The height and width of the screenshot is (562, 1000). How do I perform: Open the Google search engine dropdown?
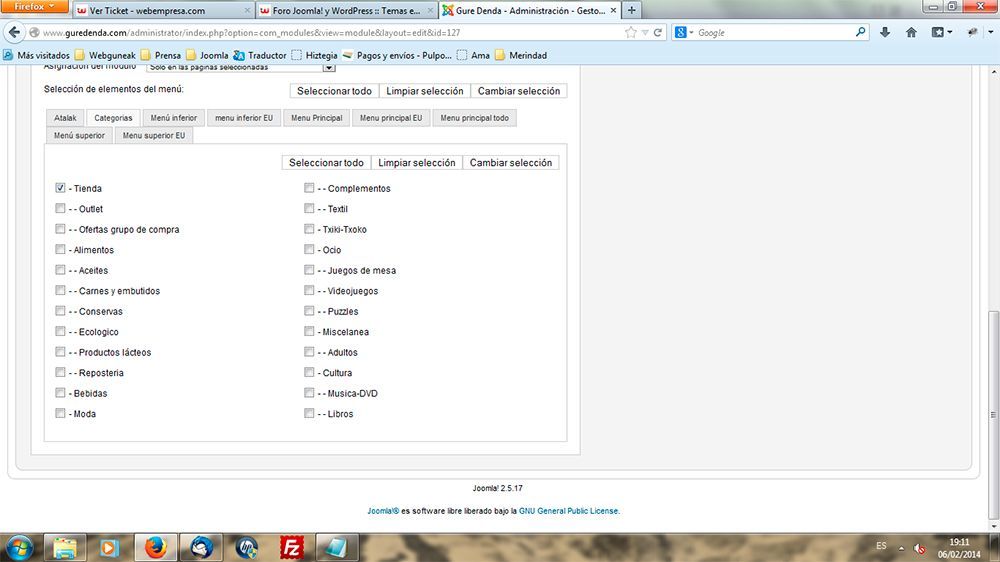point(684,32)
